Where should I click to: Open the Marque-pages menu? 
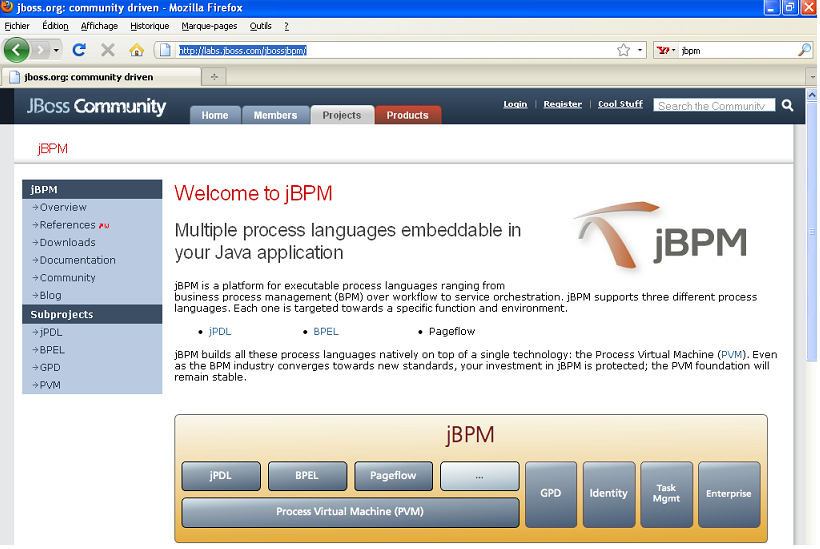click(209, 26)
